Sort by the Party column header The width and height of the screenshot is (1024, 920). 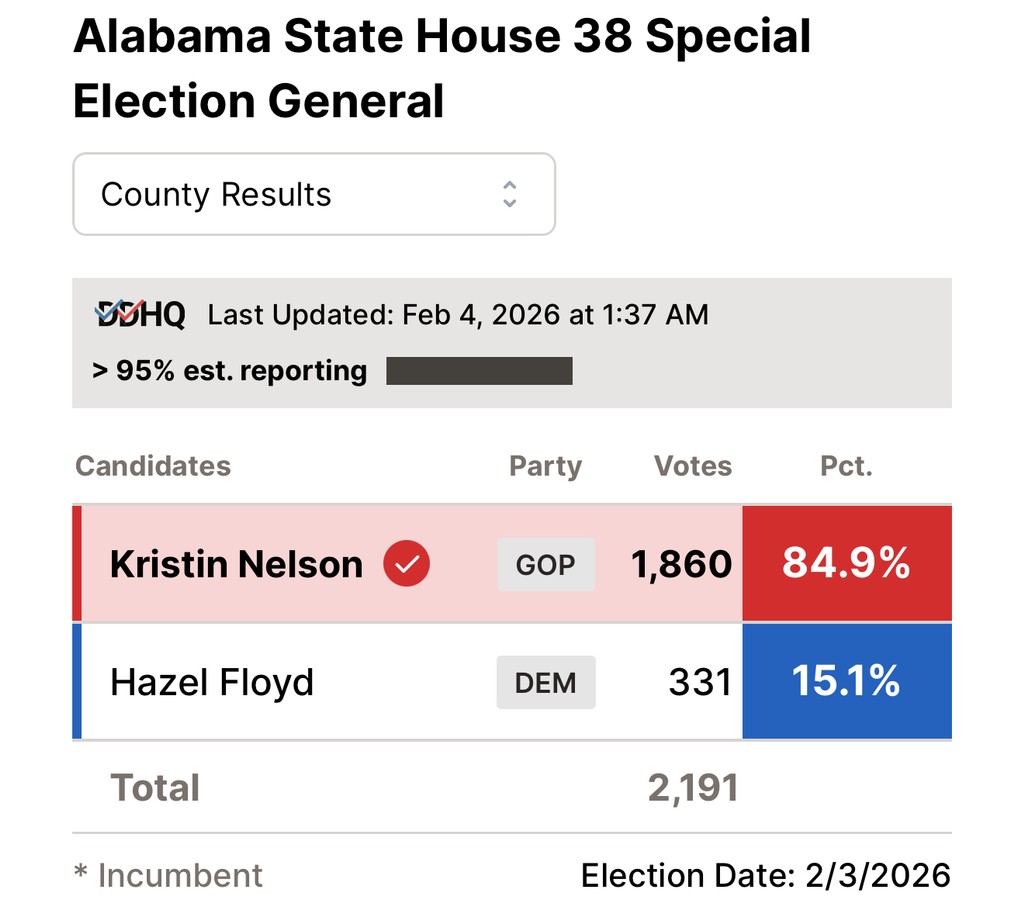point(545,466)
